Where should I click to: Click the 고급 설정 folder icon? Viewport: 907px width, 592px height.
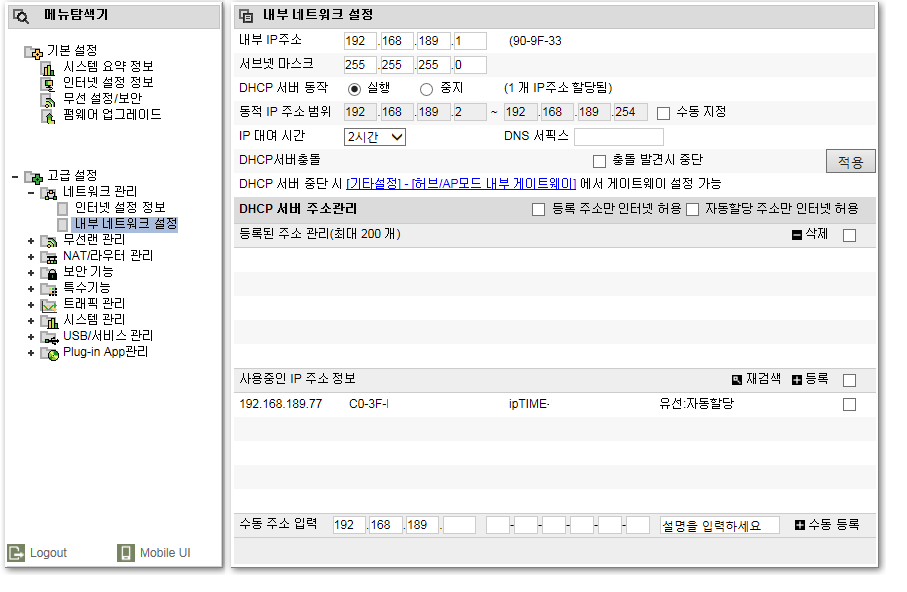click(x=33, y=177)
